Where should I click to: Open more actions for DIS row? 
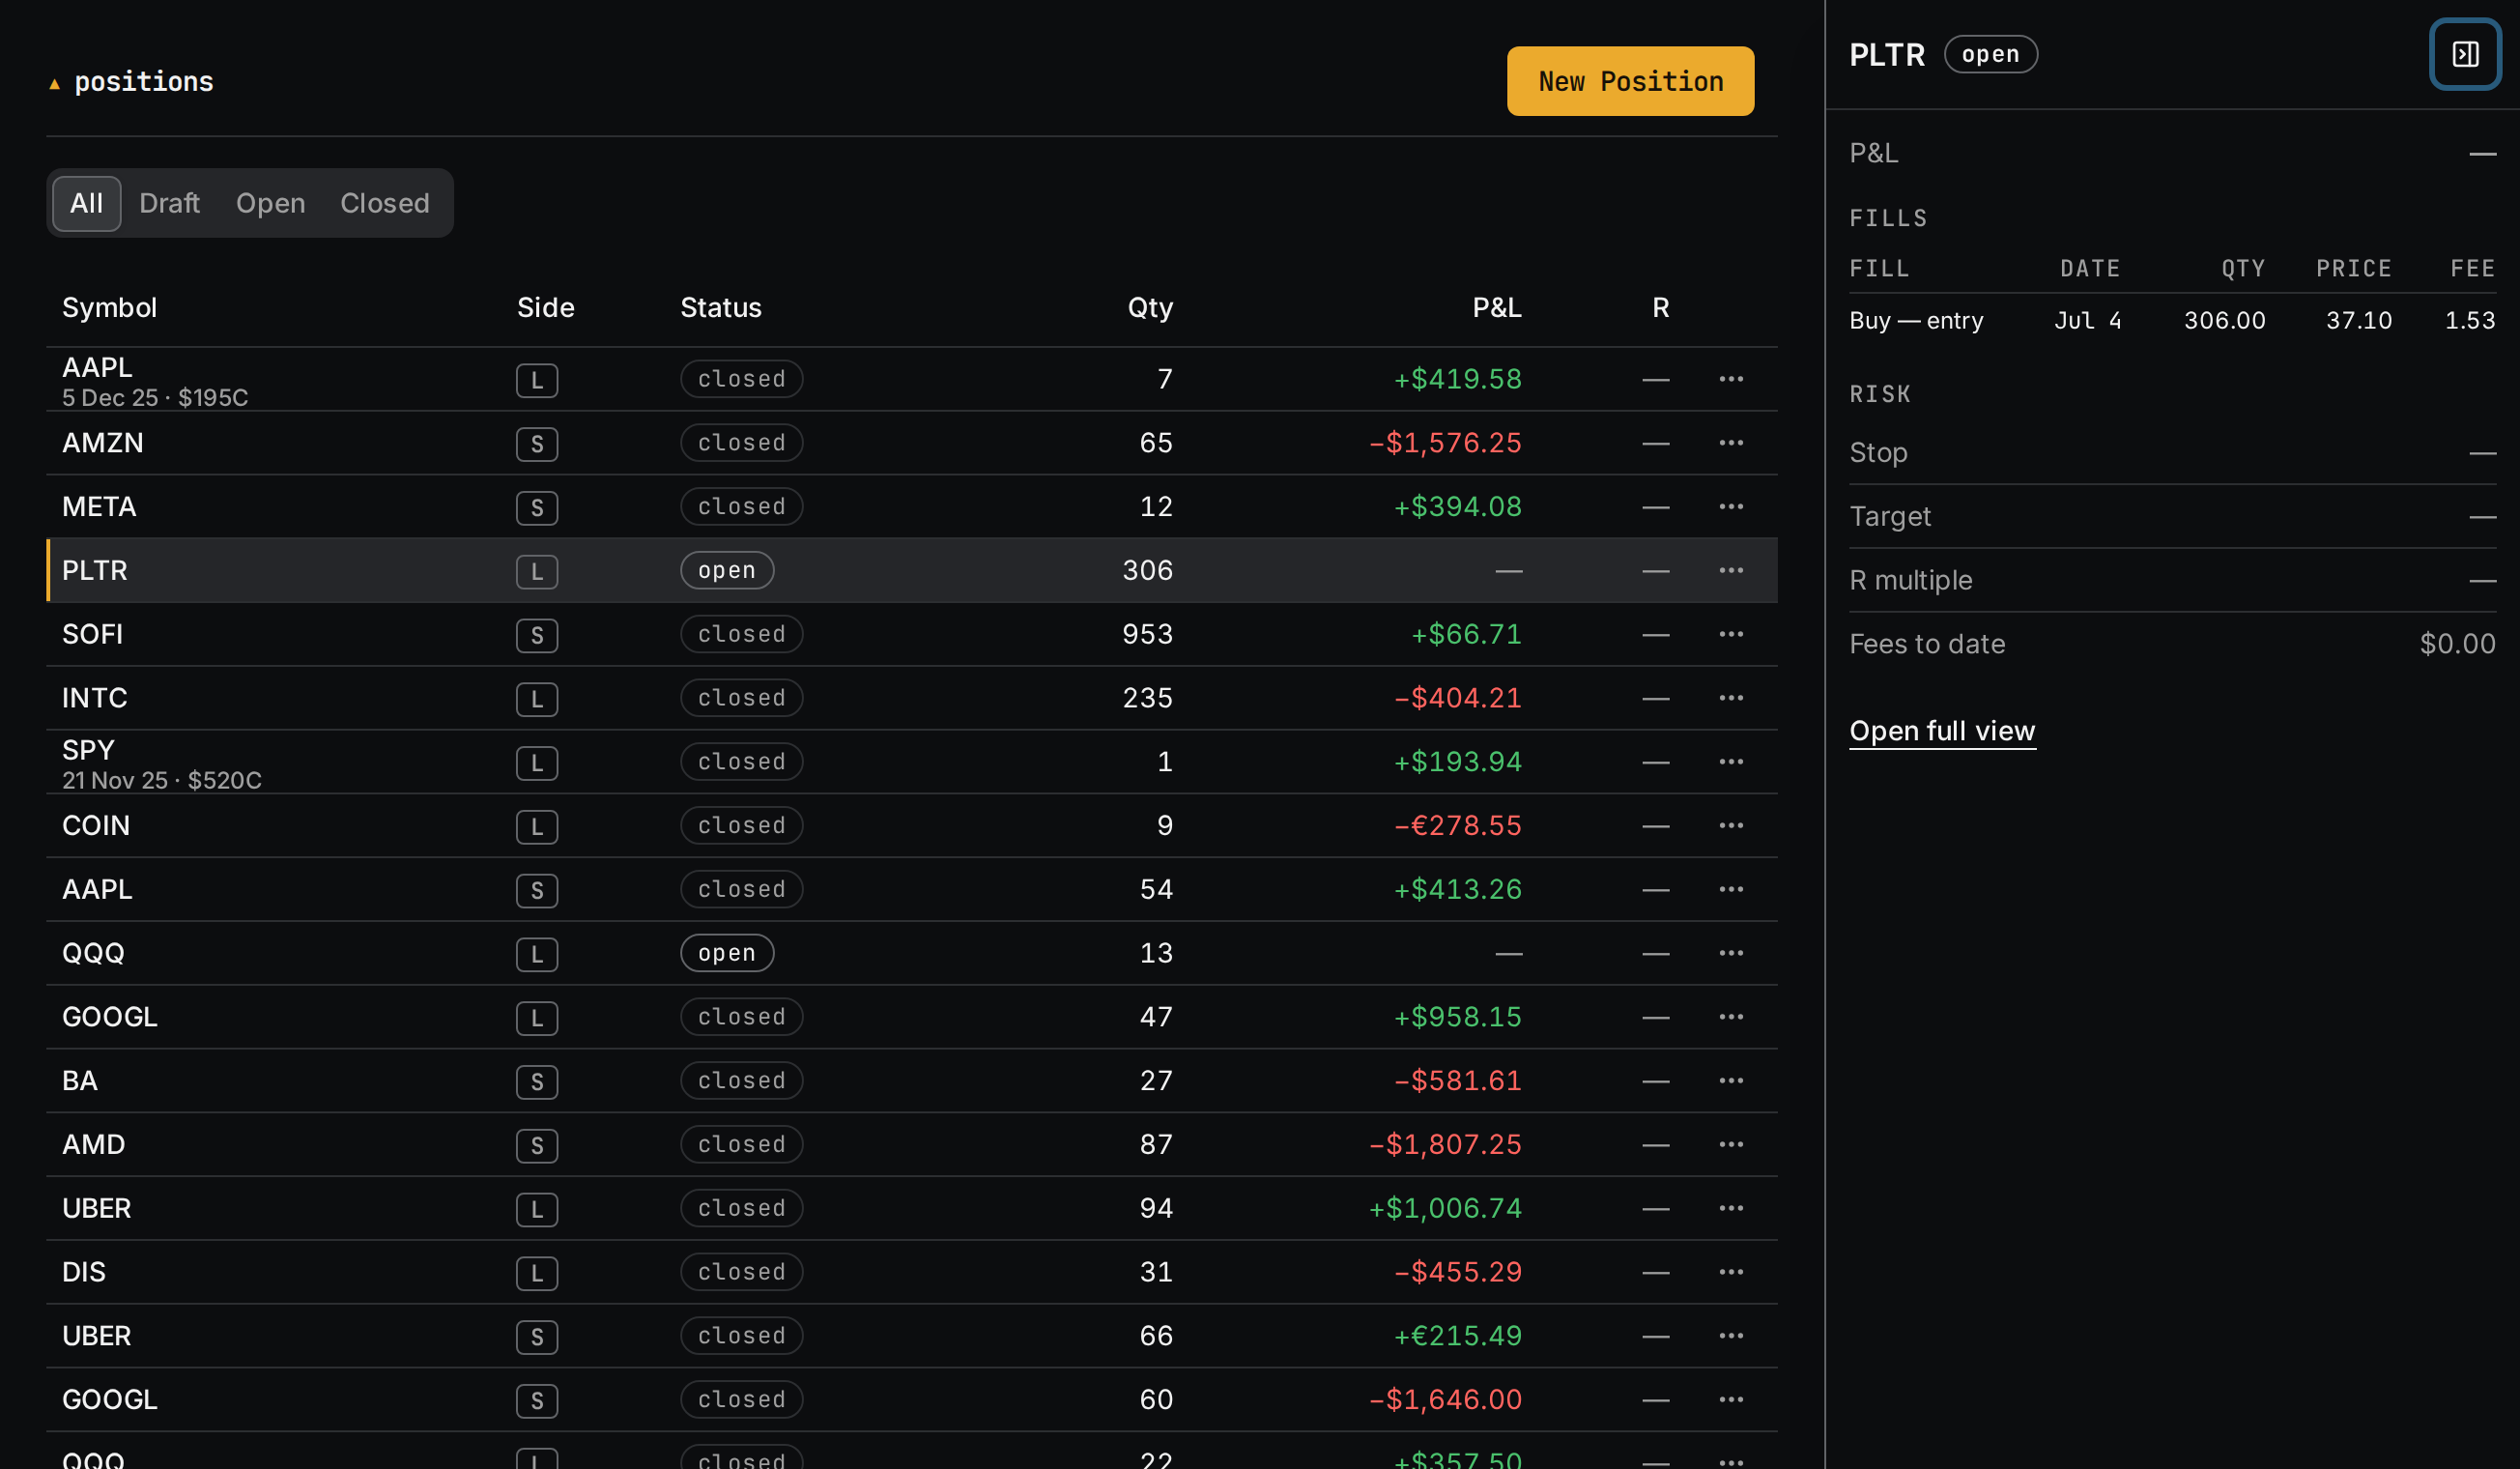1731,1272
